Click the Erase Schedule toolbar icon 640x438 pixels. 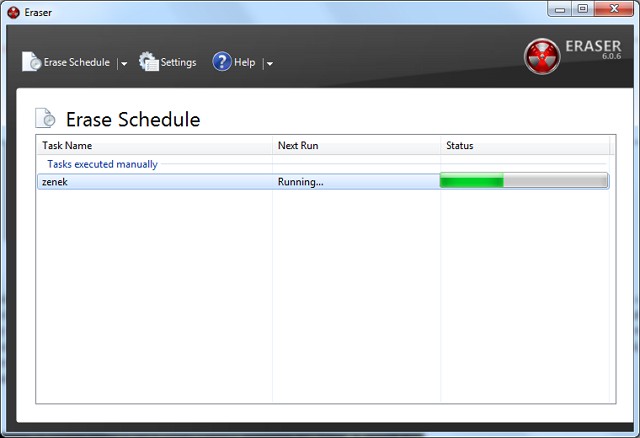coord(31,62)
